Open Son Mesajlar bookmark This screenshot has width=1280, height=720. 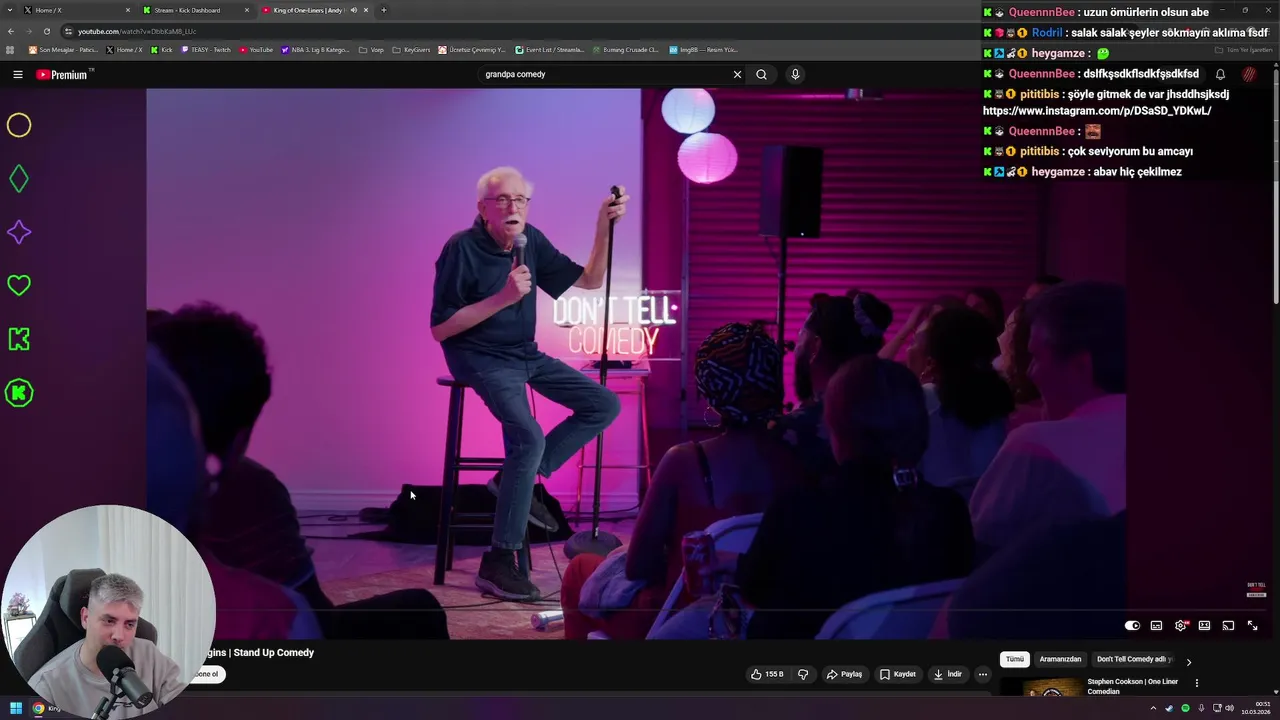(x=63, y=49)
